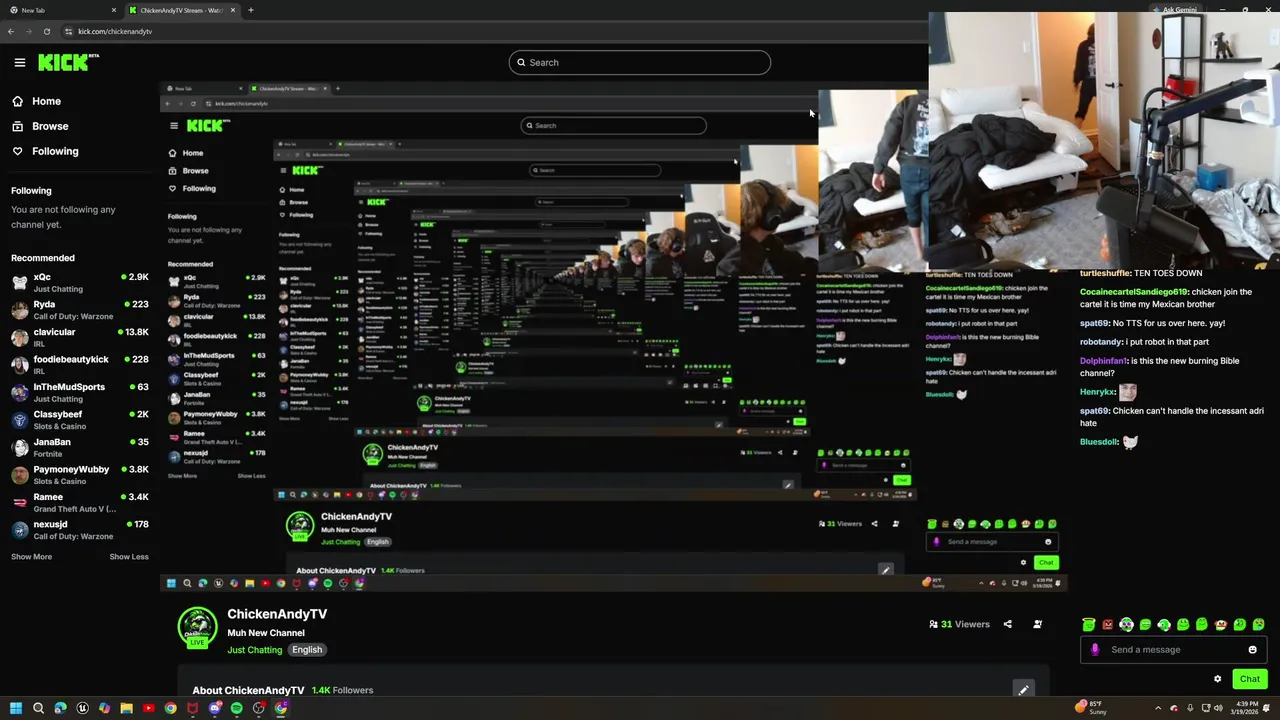1280x720 pixels.
Task: Click the share stream icon
Action: click(x=1007, y=624)
